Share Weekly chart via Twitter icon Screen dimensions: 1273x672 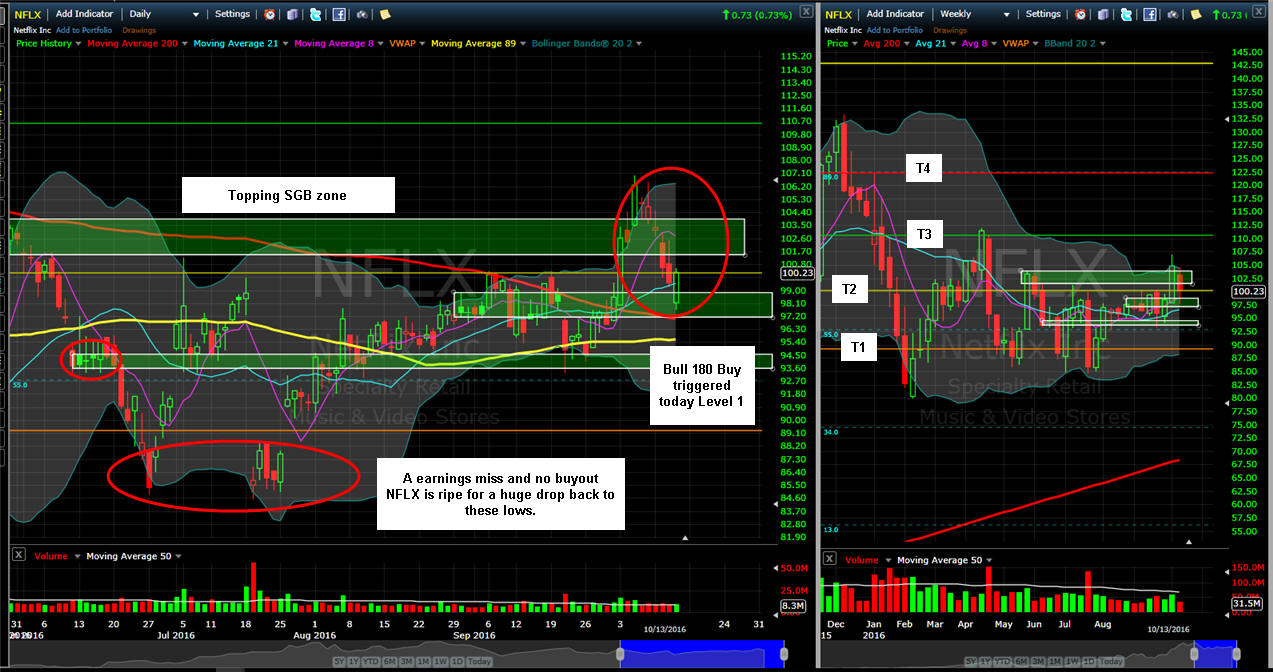[x=1126, y=14]
